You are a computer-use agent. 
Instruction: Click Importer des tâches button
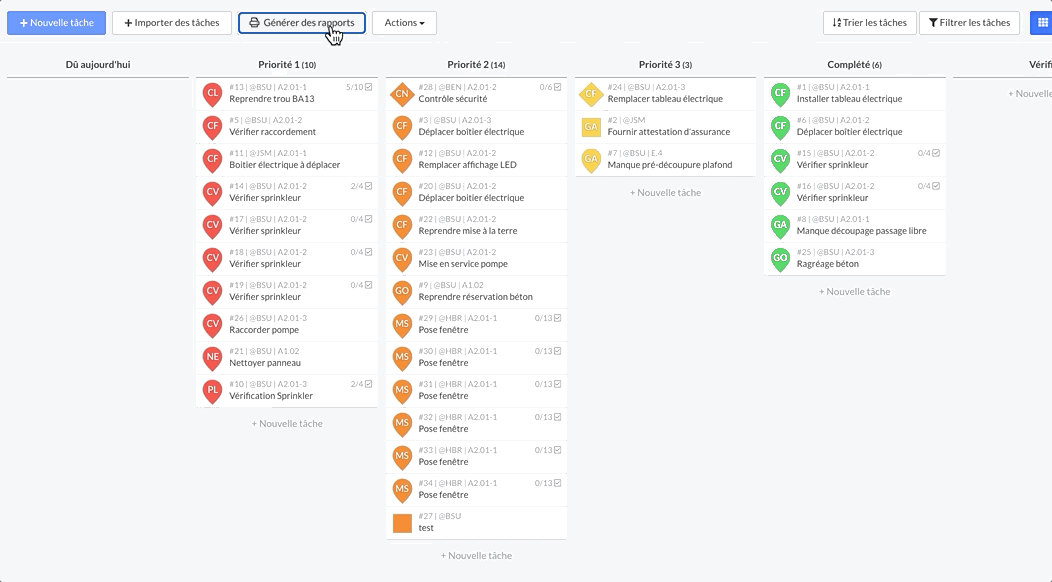[172, 23]
